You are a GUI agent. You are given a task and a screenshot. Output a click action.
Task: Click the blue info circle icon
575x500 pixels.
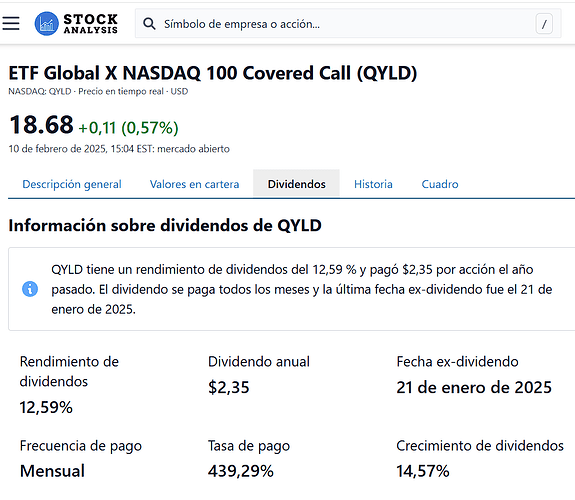click(30, 289)
